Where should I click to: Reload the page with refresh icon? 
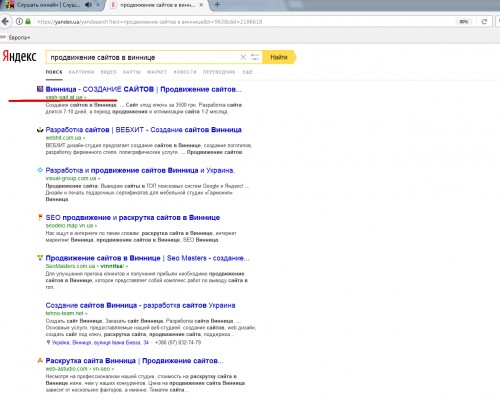click(484, 22)
